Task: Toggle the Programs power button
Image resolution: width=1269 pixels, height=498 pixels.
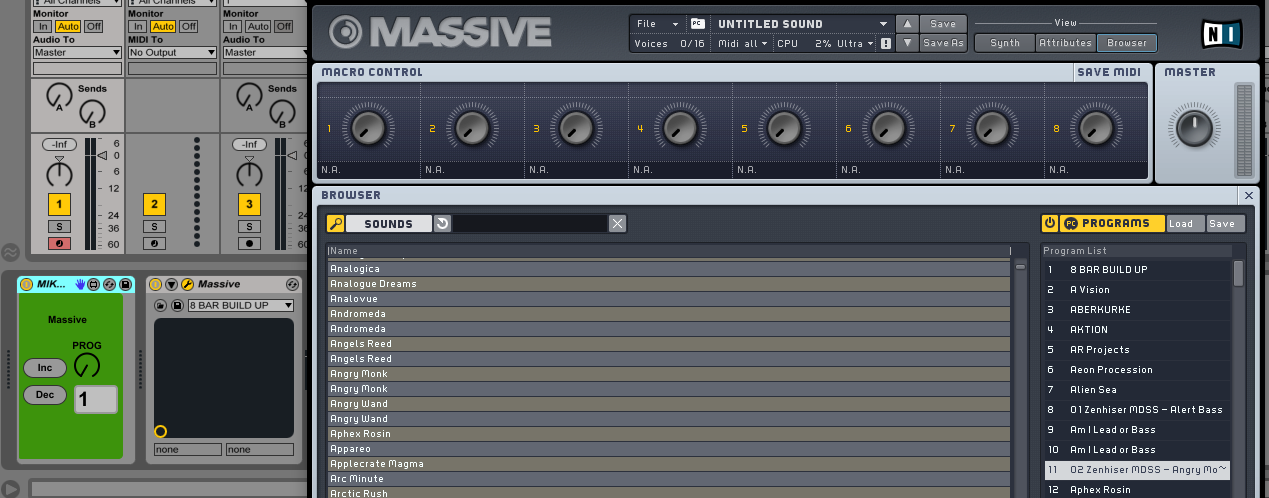Action: click(1050, 224)
